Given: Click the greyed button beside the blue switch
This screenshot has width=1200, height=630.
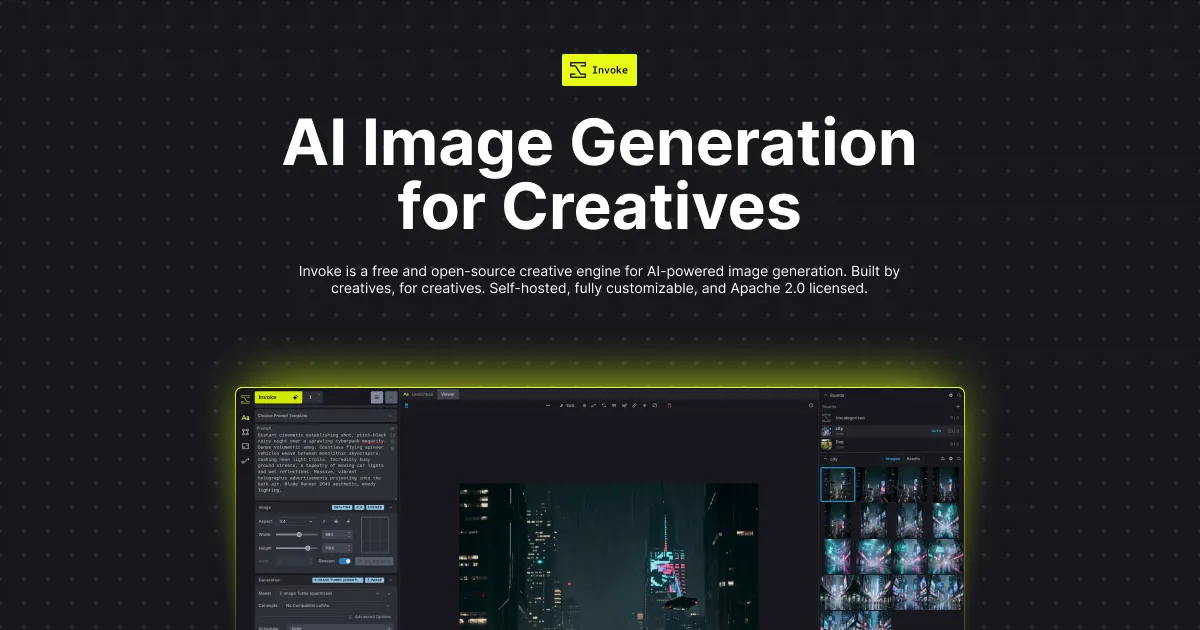Looking at the screenshot, I should [x=374, y=561].
